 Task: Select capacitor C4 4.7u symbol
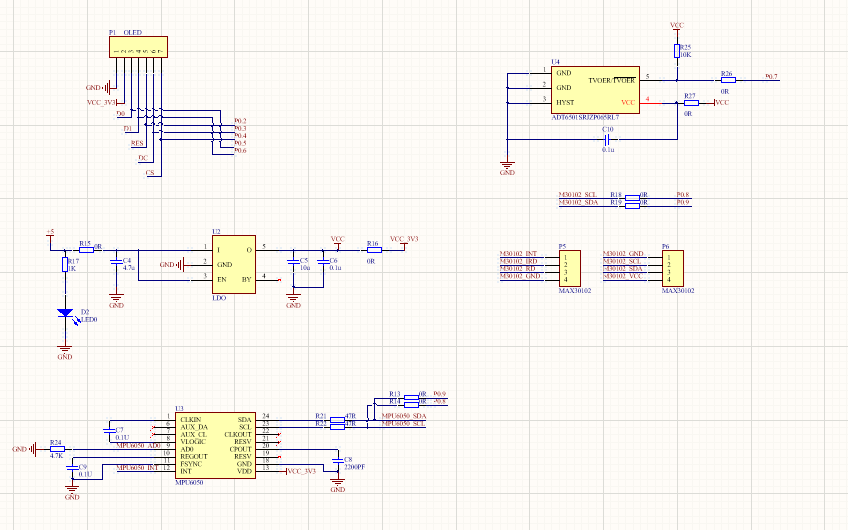pyautogui.click(x=116, y=262)
